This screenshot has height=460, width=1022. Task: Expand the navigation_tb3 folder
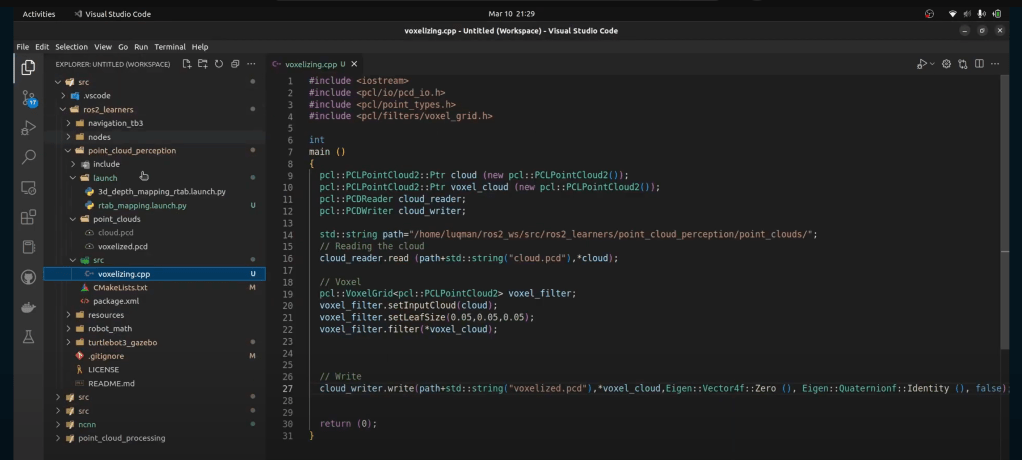pos(115,123)
